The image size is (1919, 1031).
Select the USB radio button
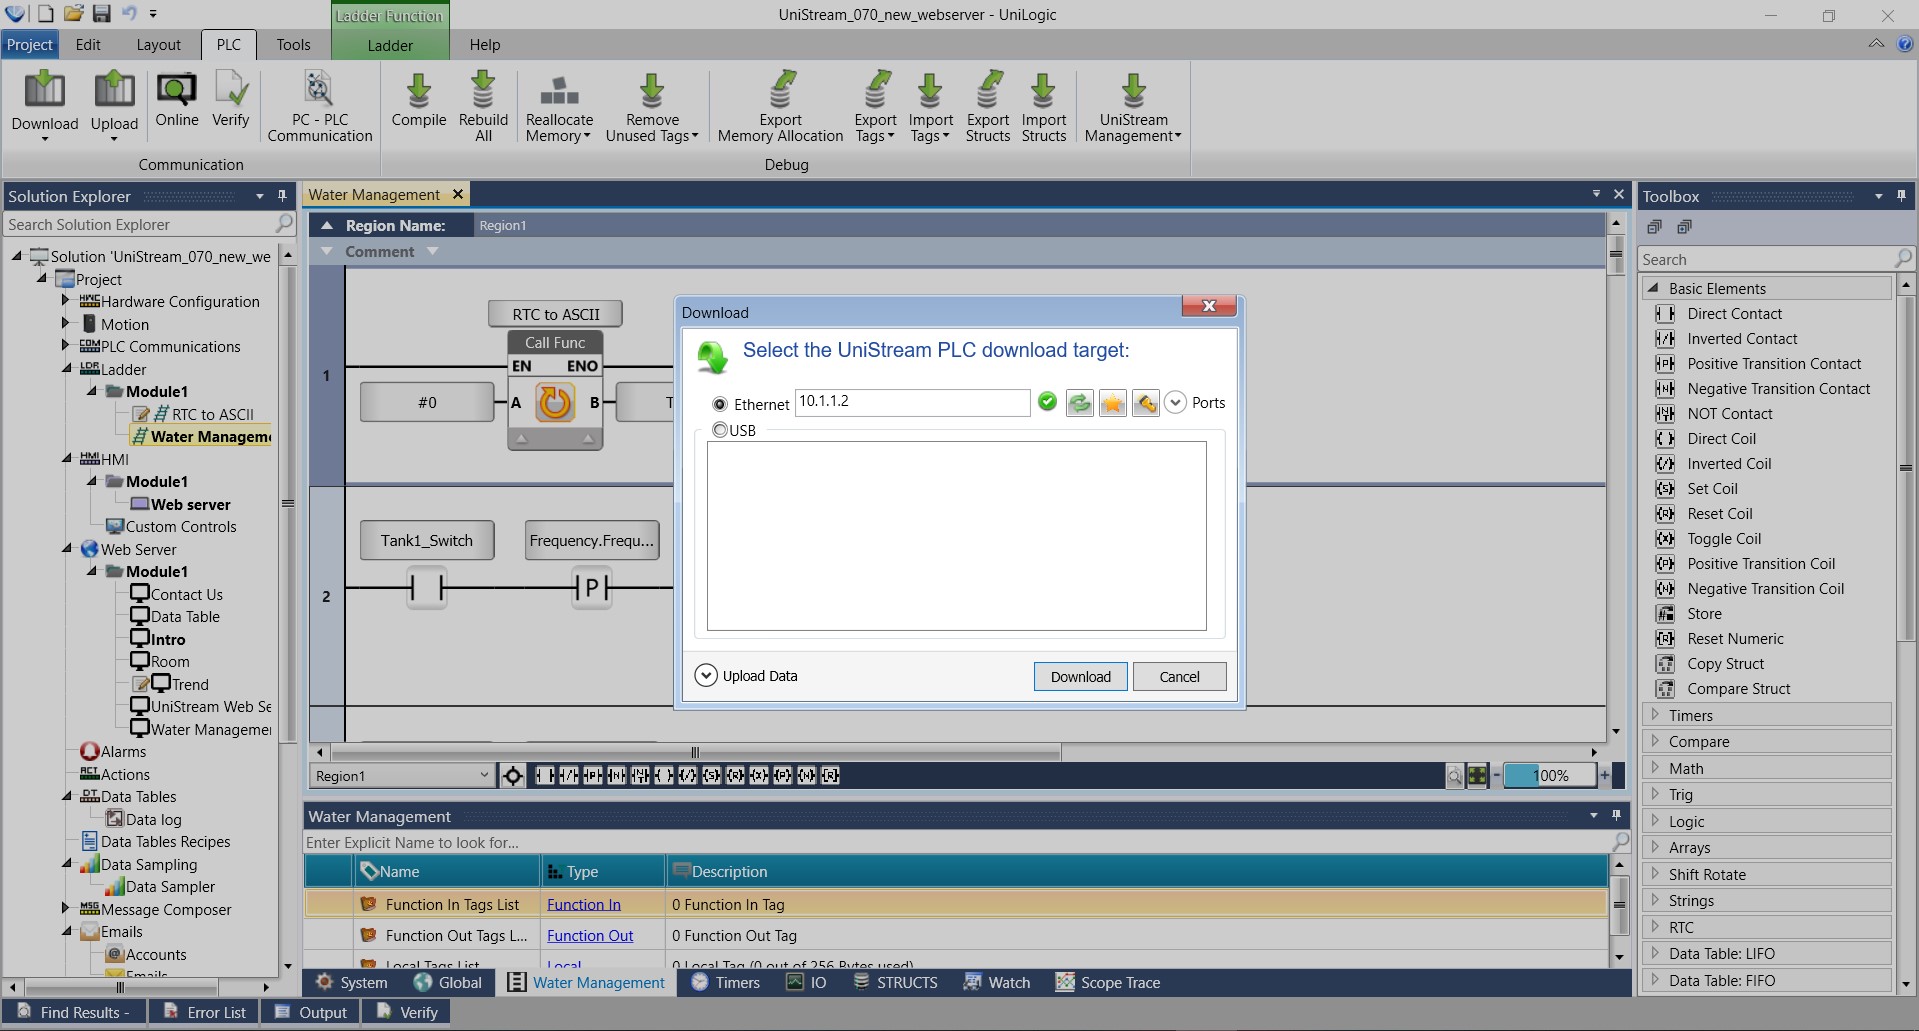720,430
